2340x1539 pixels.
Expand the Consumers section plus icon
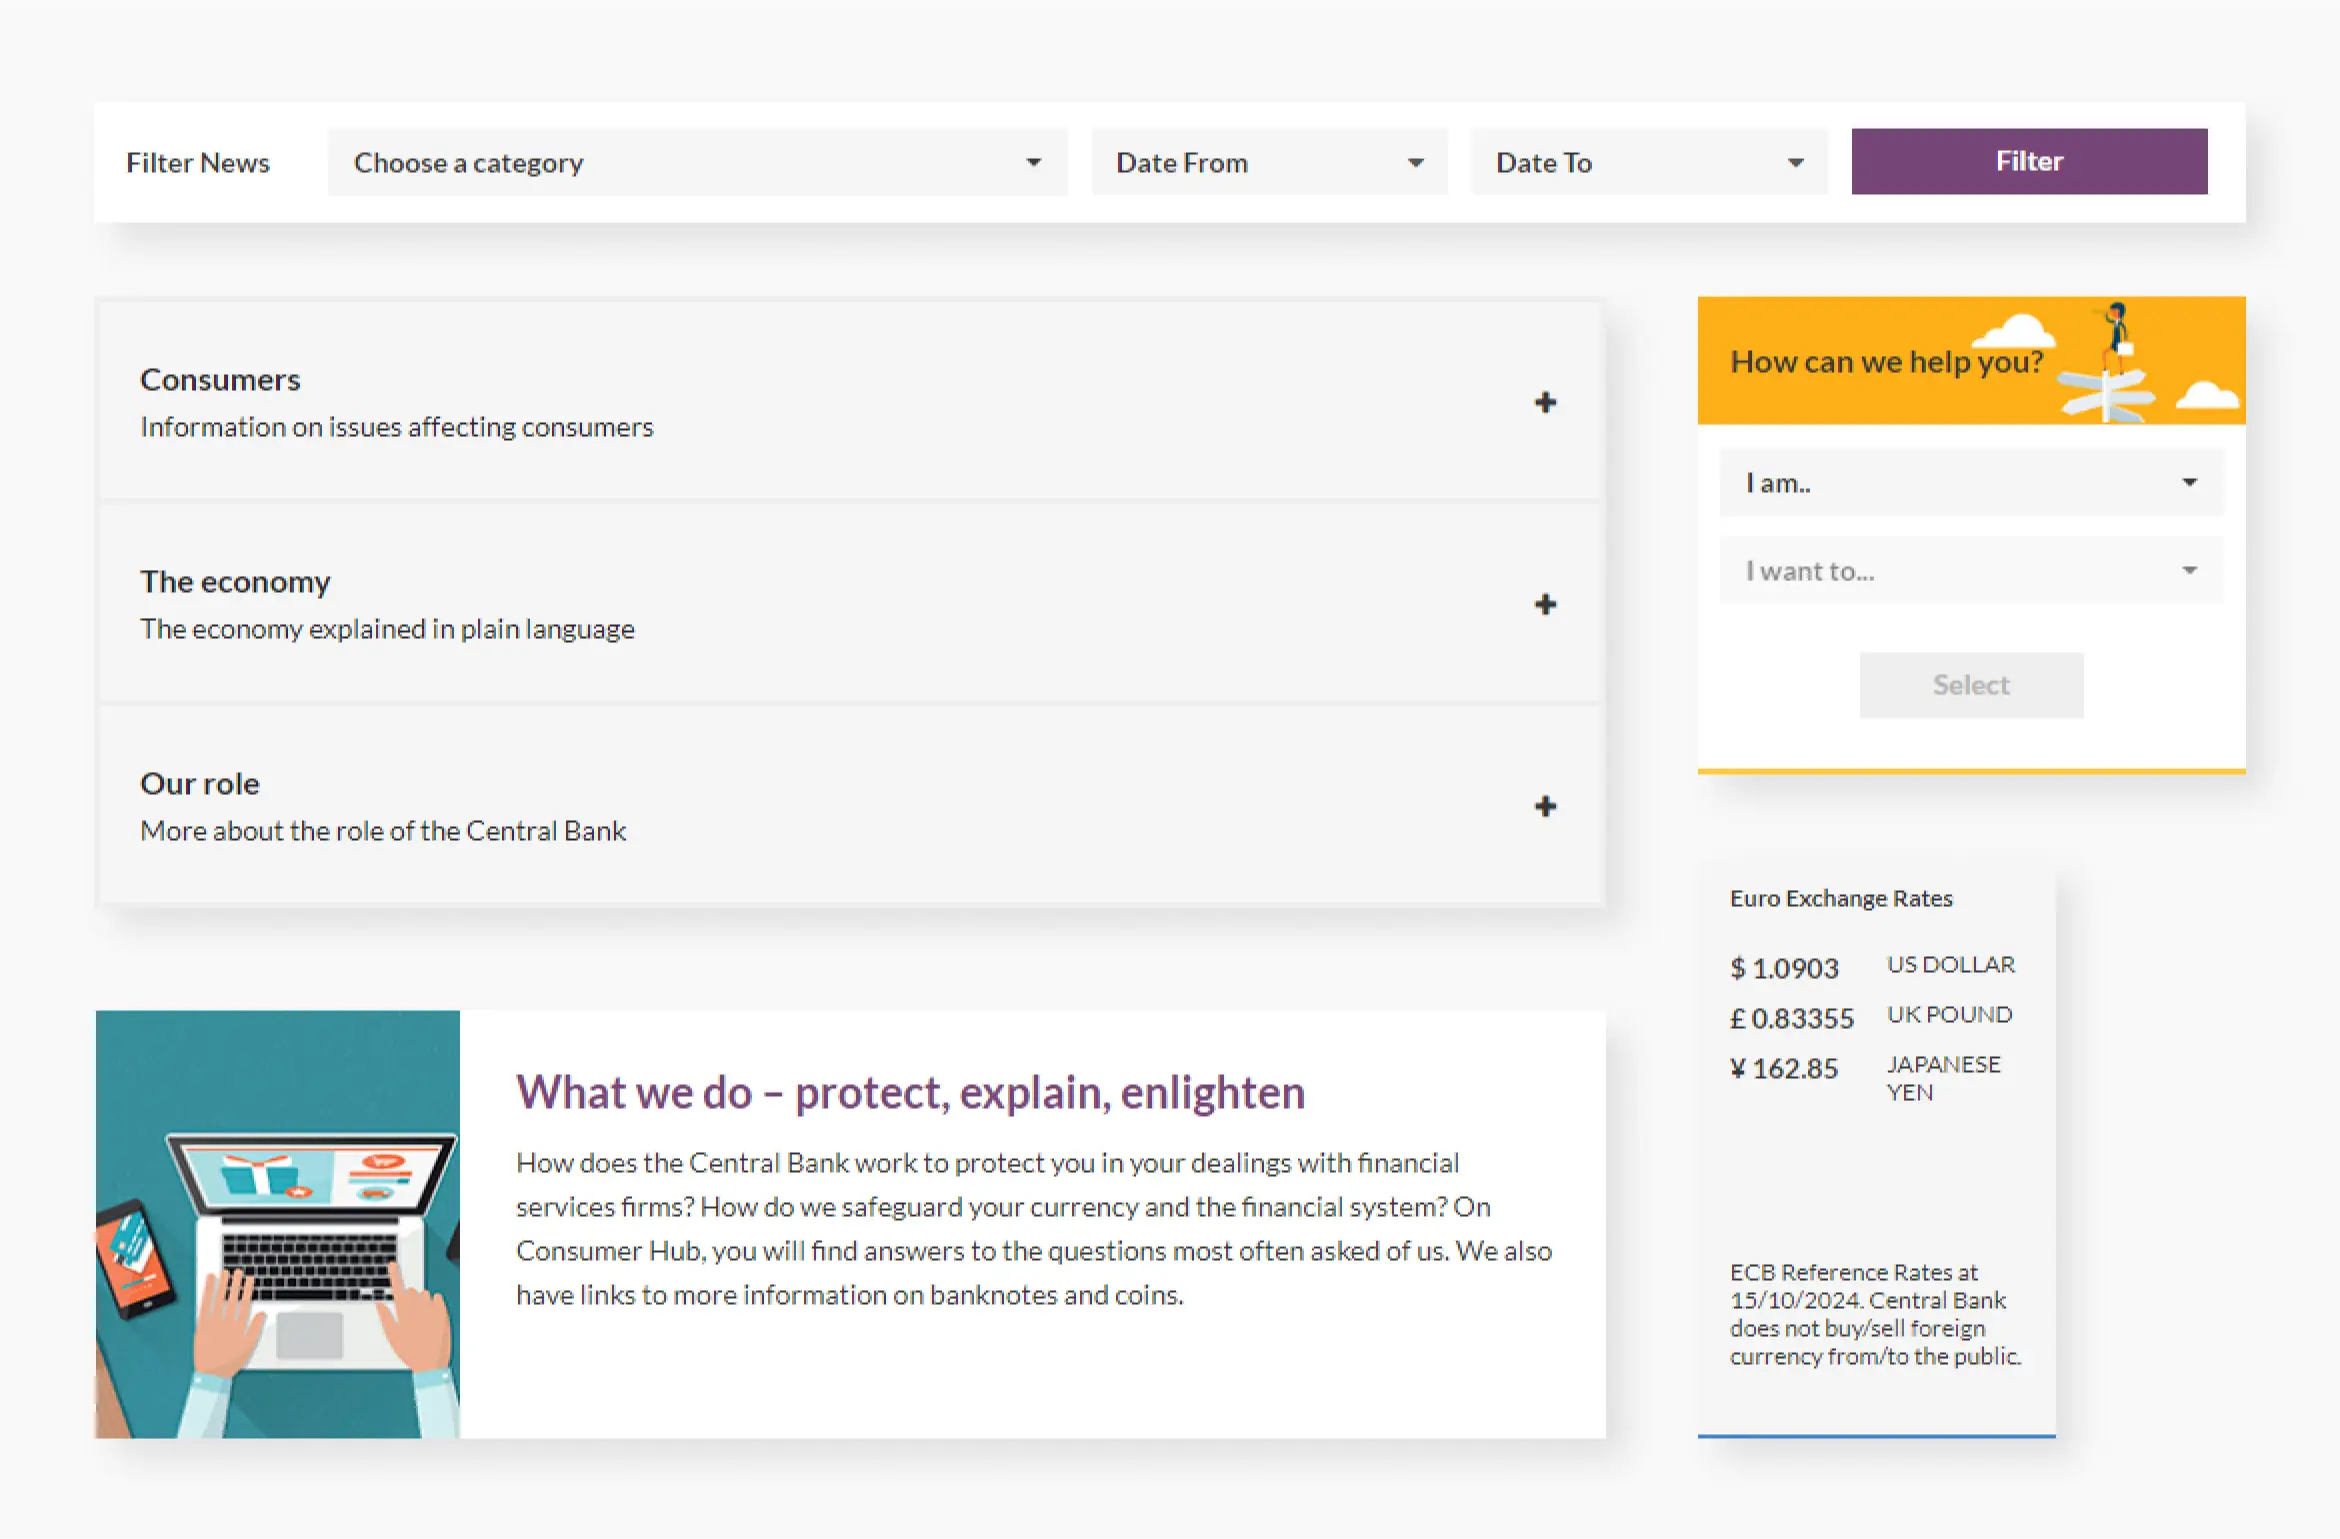1545,402
